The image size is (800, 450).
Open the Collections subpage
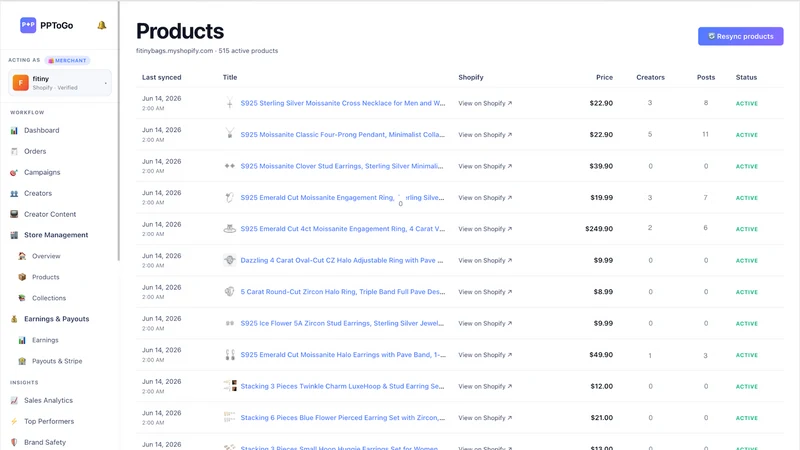click(x=49, y=298)
